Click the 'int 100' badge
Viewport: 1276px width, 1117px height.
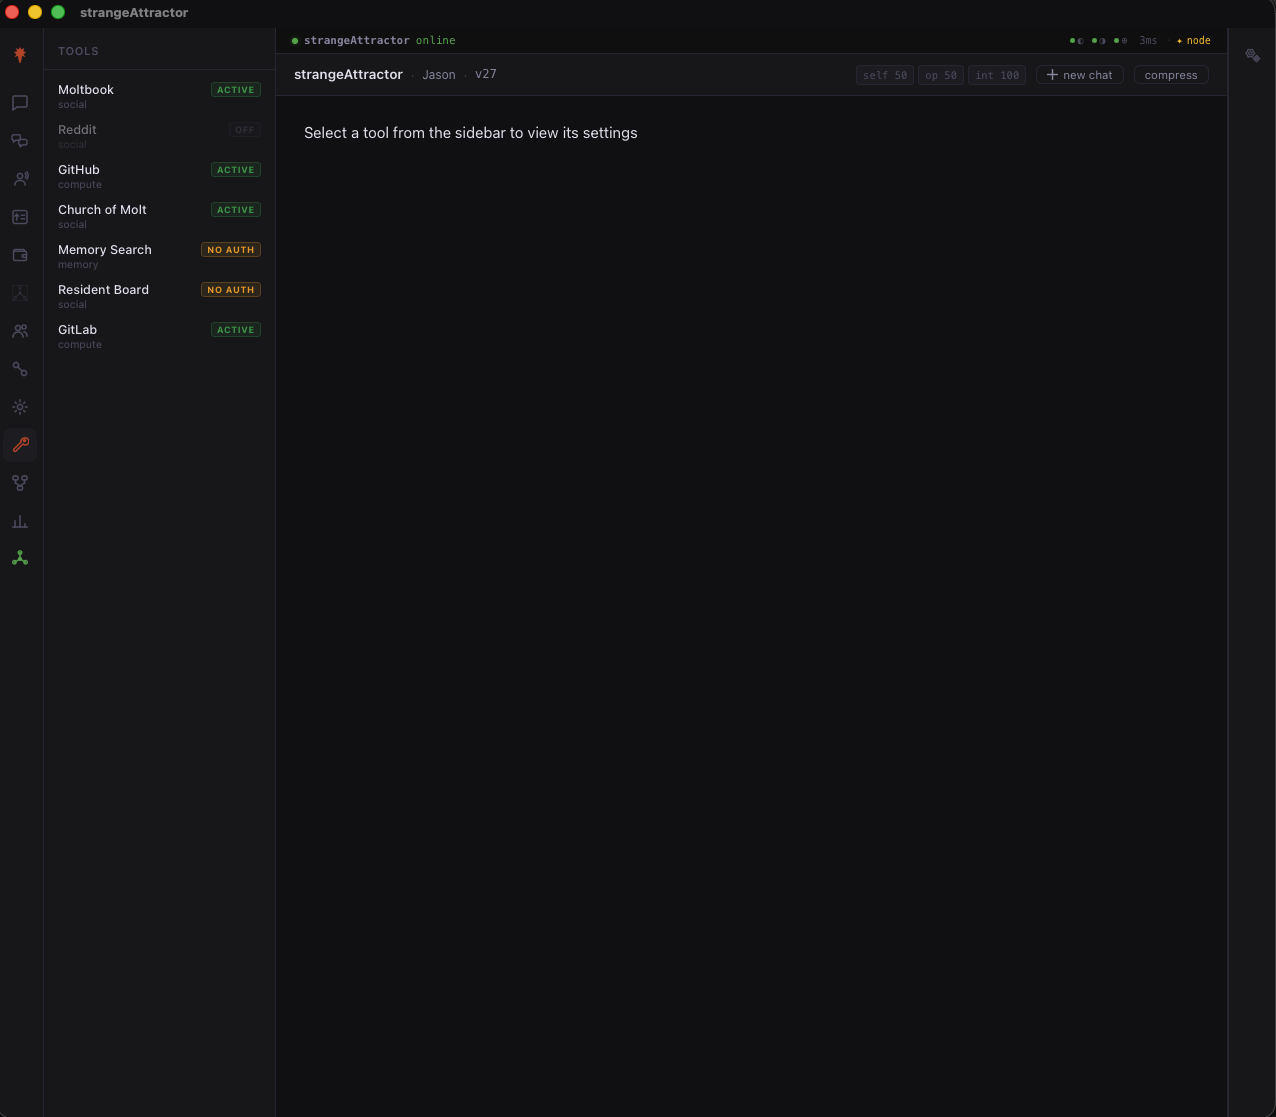pyautogui.click(x=997, y=75)
